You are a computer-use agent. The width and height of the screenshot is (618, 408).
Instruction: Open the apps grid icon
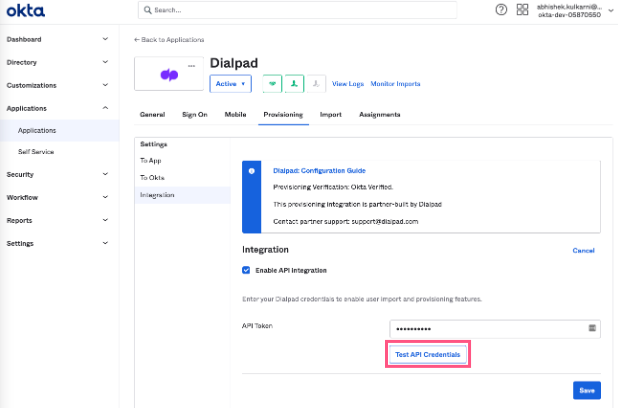[522, 9]
